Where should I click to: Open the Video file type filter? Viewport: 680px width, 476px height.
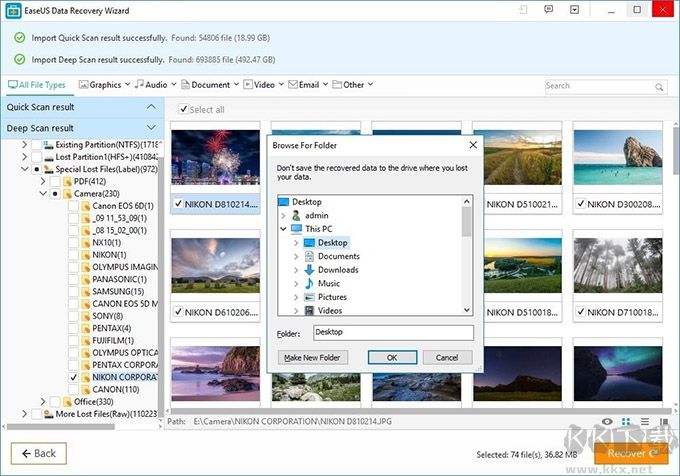262,85
